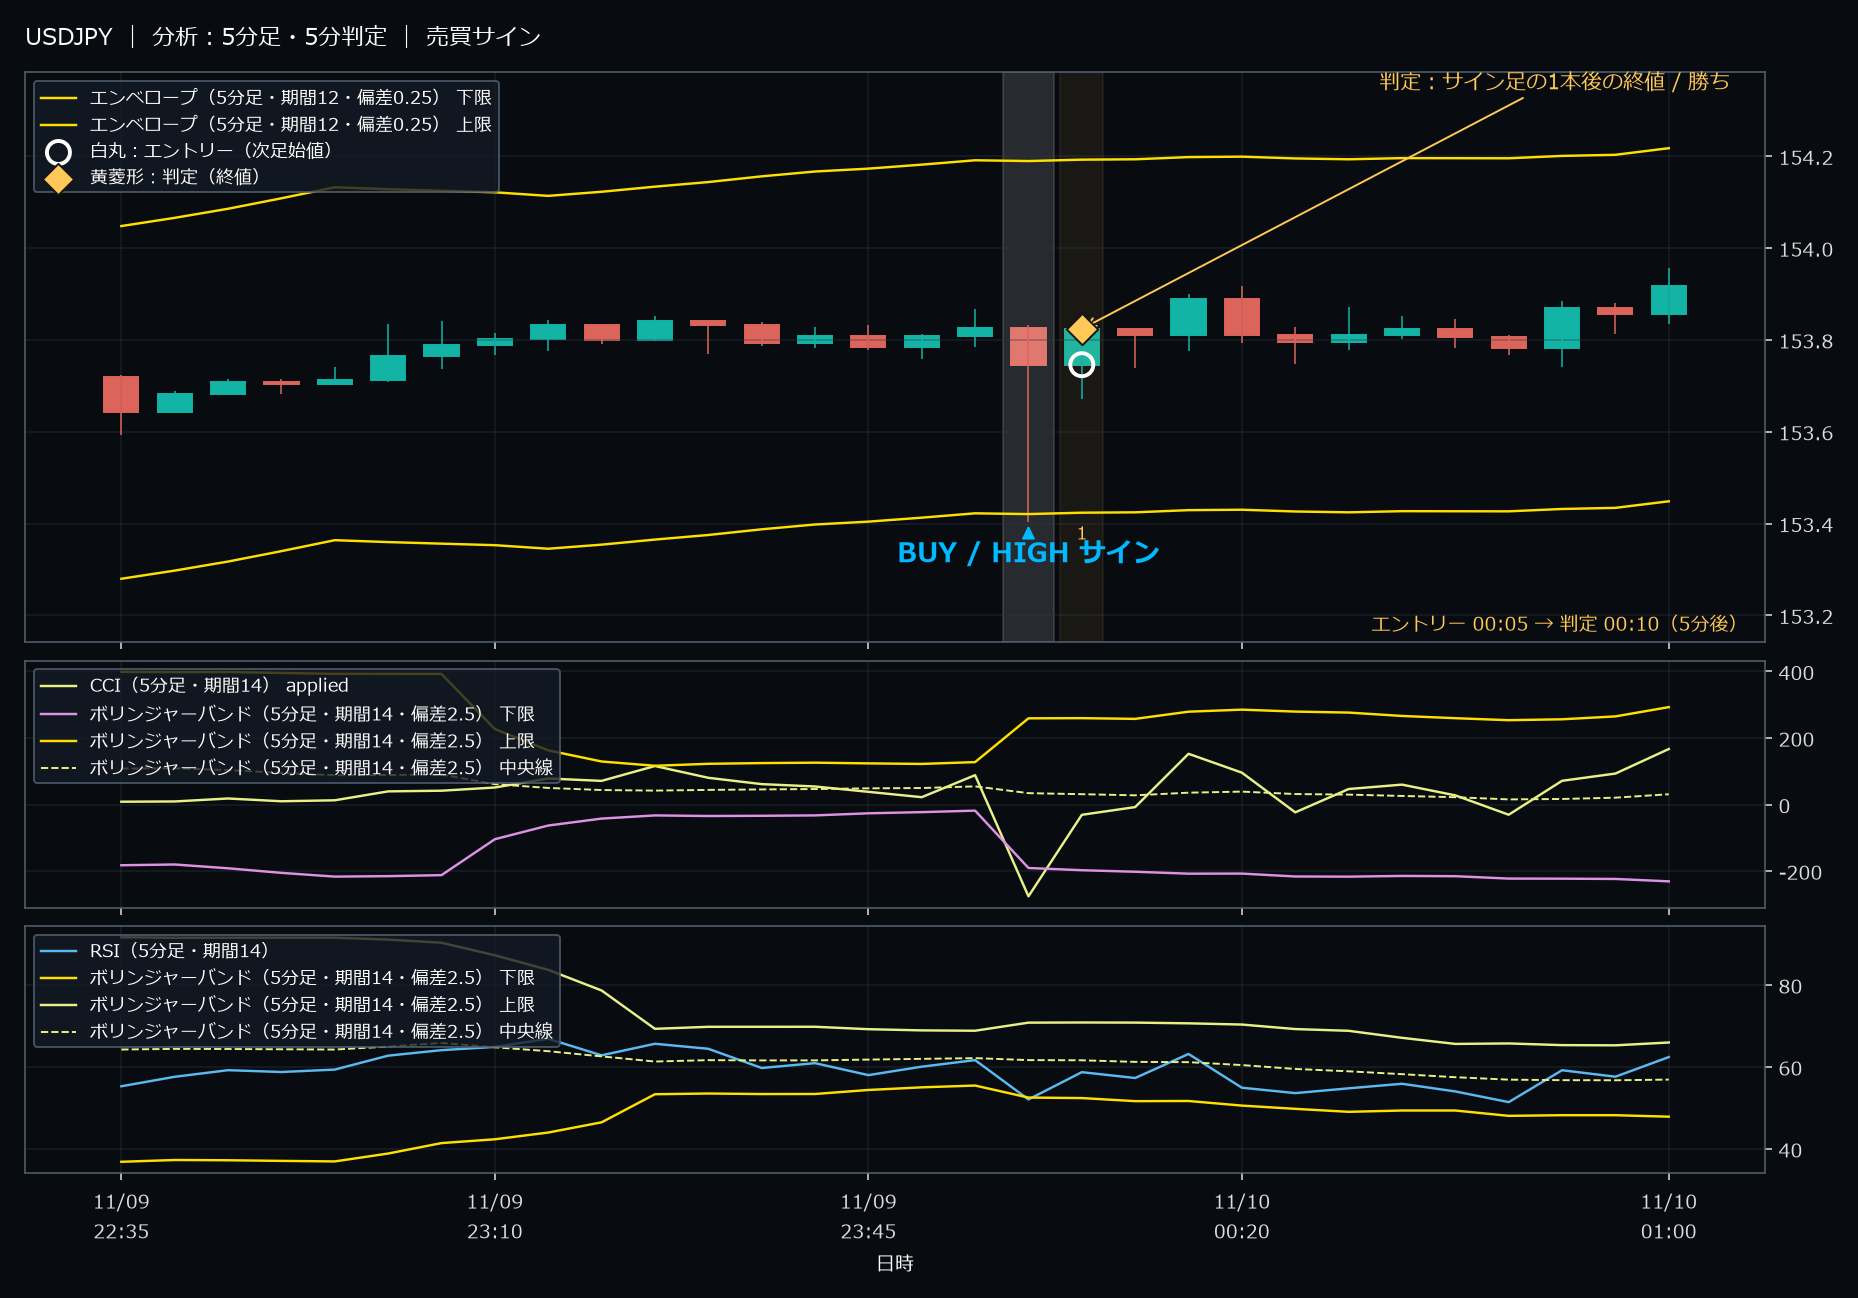The image size is (1858, 1298).
Task: Click the 153.4 price axis tick label
Action: 1805,525
